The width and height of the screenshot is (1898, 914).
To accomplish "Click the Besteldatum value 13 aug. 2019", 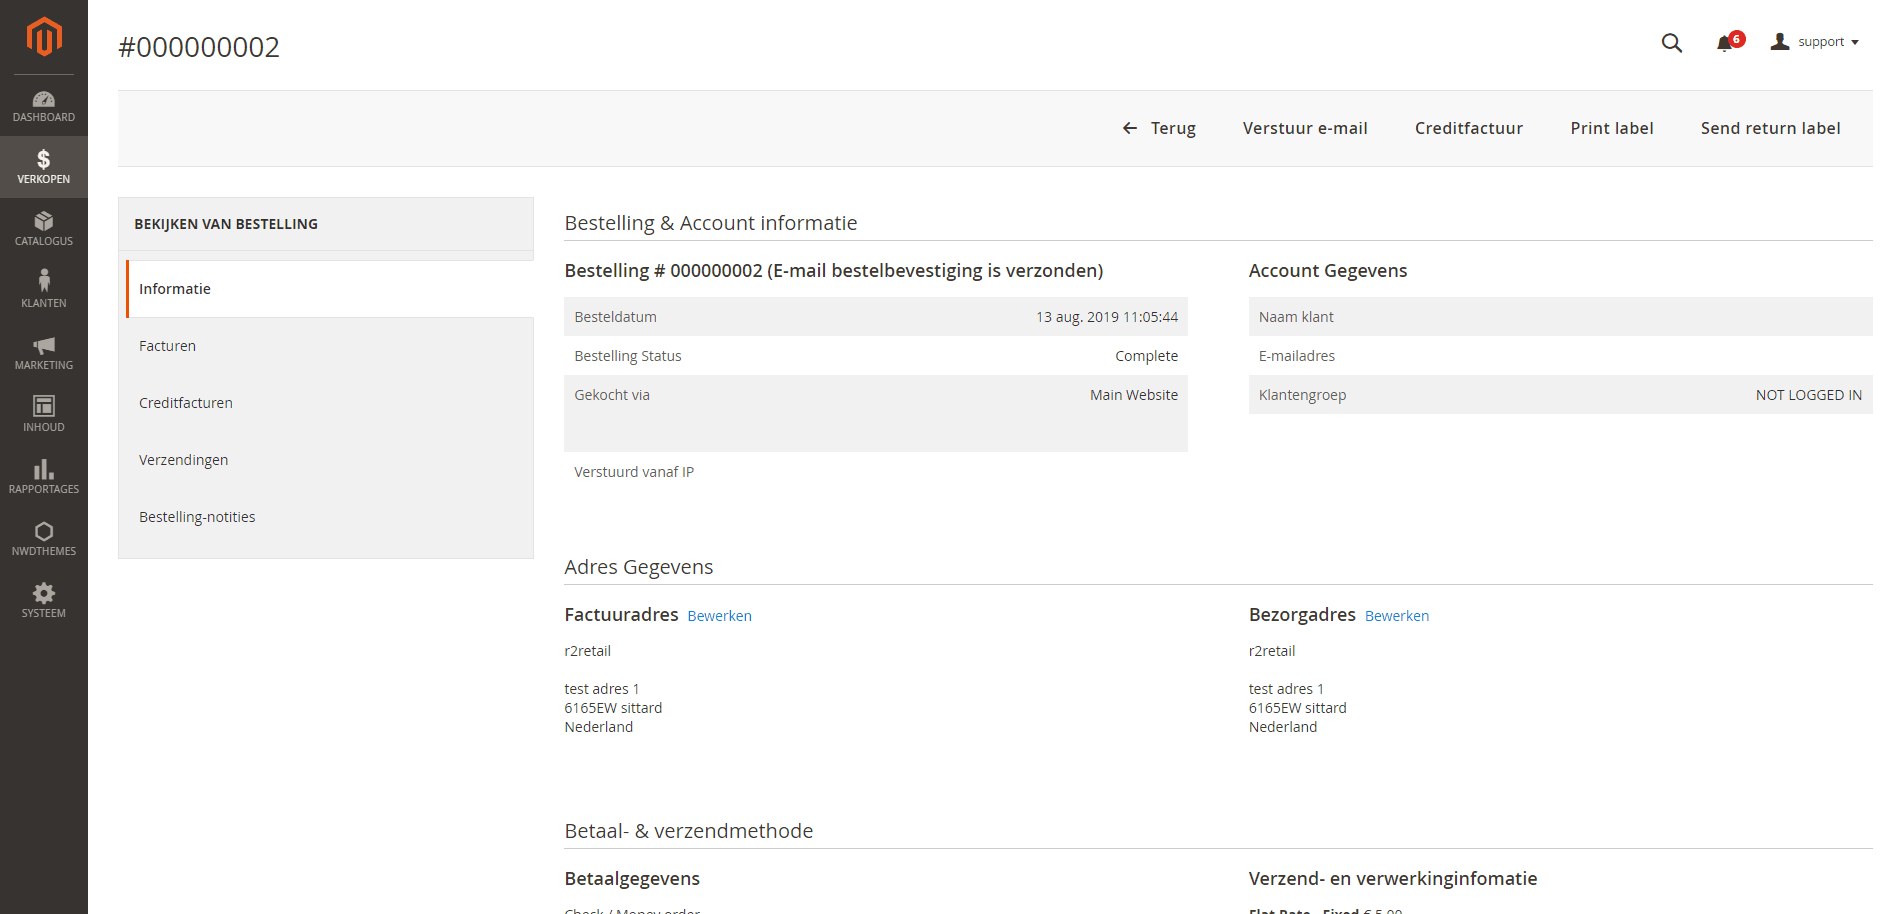I will 1106,317.
